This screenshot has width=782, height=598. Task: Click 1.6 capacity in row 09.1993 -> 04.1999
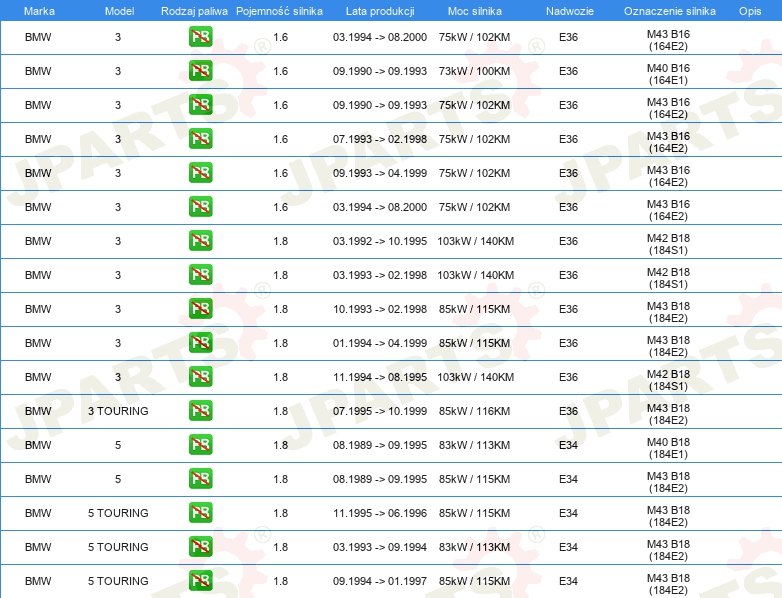pyautogui.click(x=280, y=173)
